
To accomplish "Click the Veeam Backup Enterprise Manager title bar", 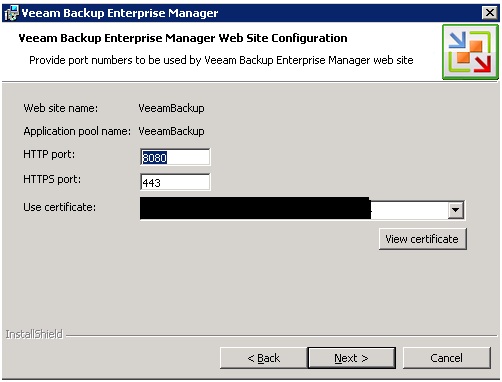I will point(251,13).
